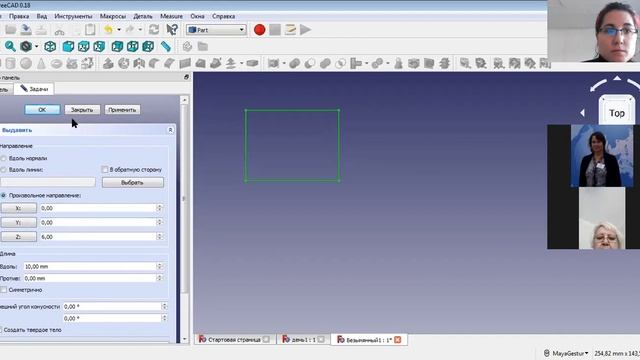Select the draw style icon
Screen dimensions: 640x360
pyautogui.click(x=26, y=47)
